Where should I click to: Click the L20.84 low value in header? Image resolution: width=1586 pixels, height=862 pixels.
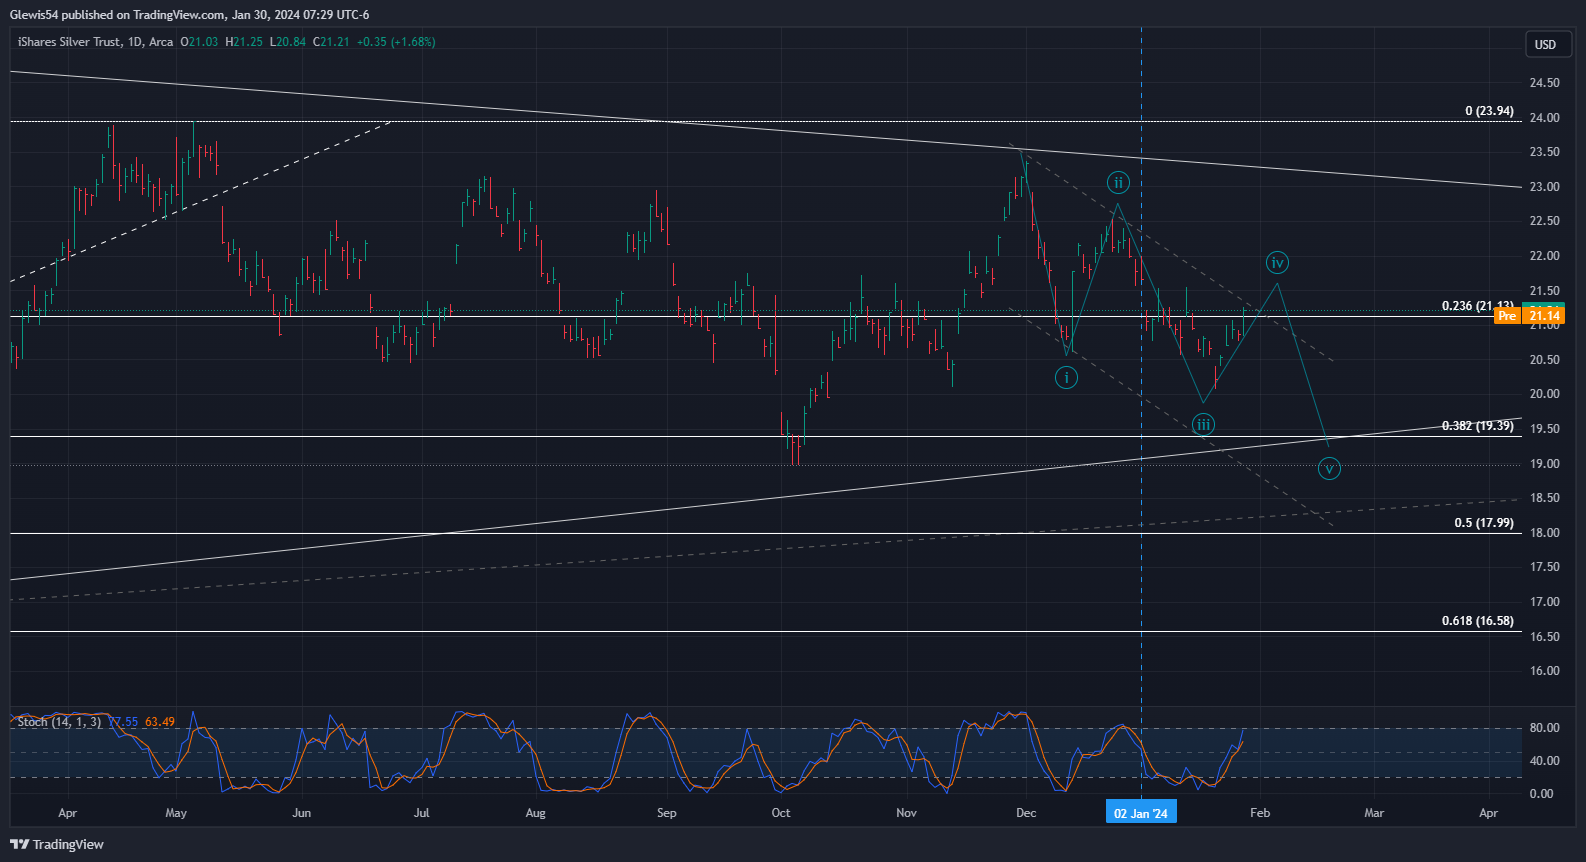pos(287,42)
